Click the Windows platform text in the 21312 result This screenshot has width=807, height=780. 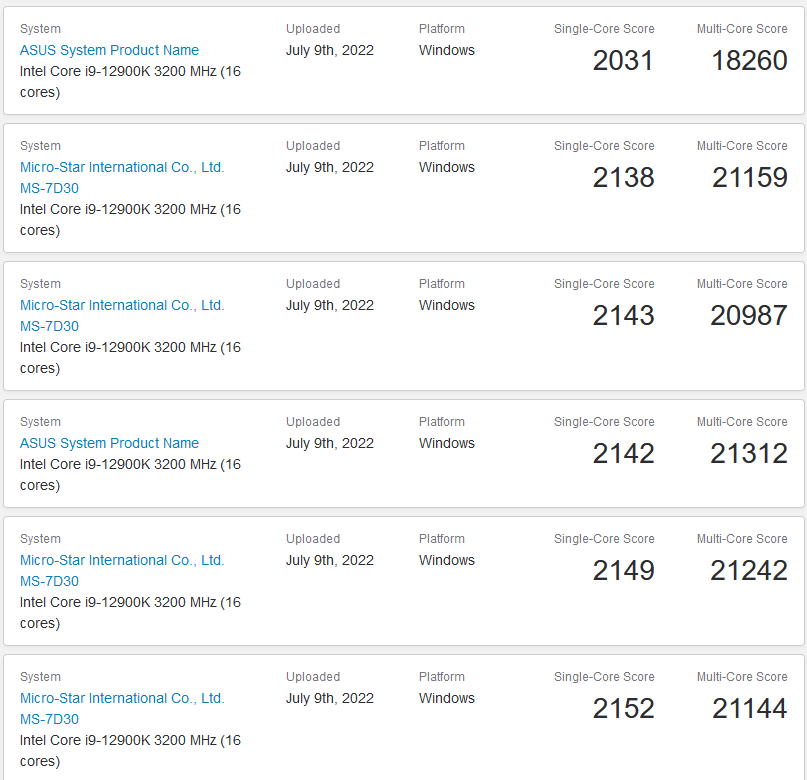pos(447,443)
